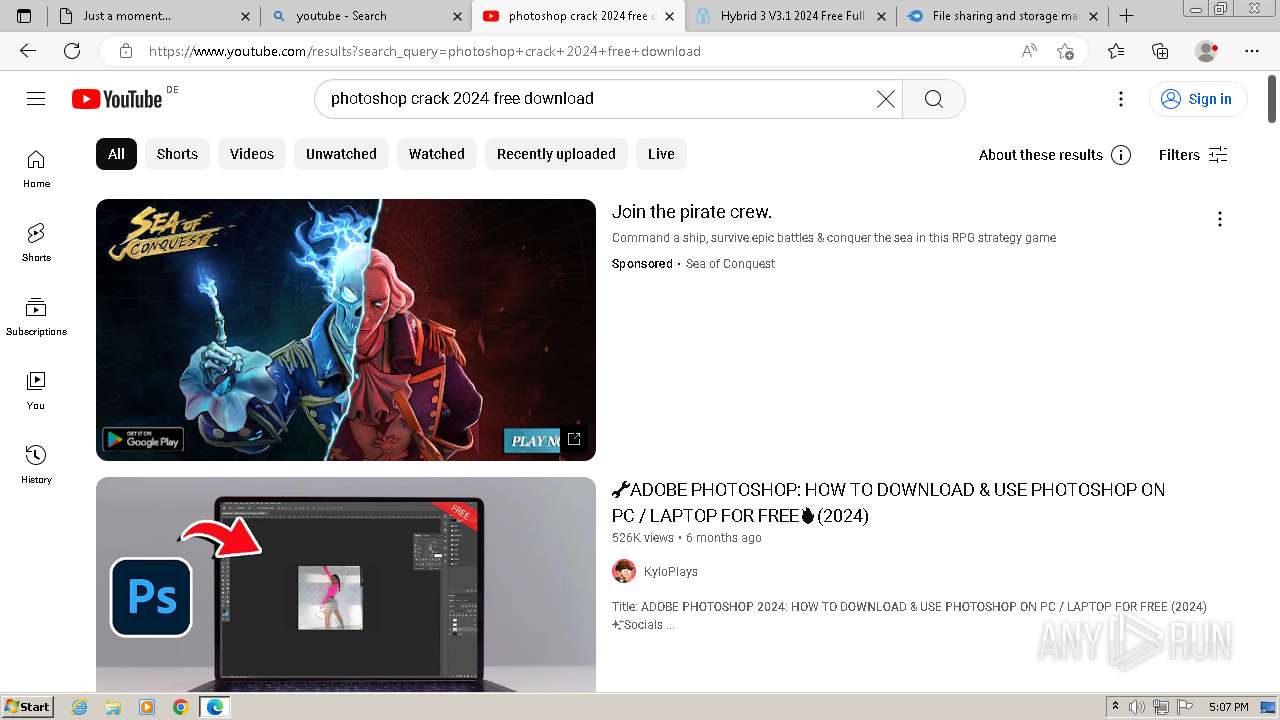
Task: Open Subscriptions in the sidebar
Action: pos(36,317)
